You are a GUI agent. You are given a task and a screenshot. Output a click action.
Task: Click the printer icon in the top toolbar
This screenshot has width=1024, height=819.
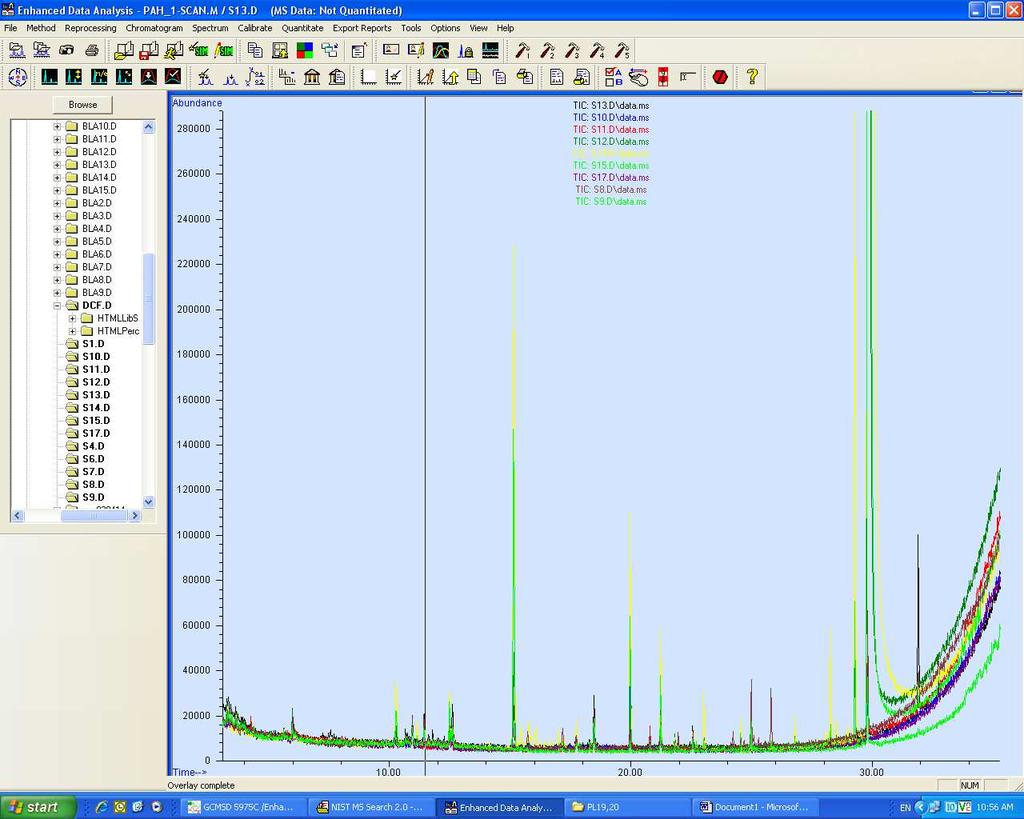click(x=91, y=50)
